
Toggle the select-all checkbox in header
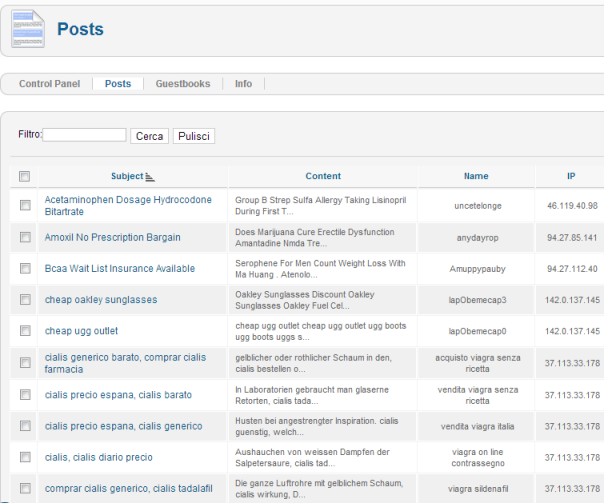[25, 176]
